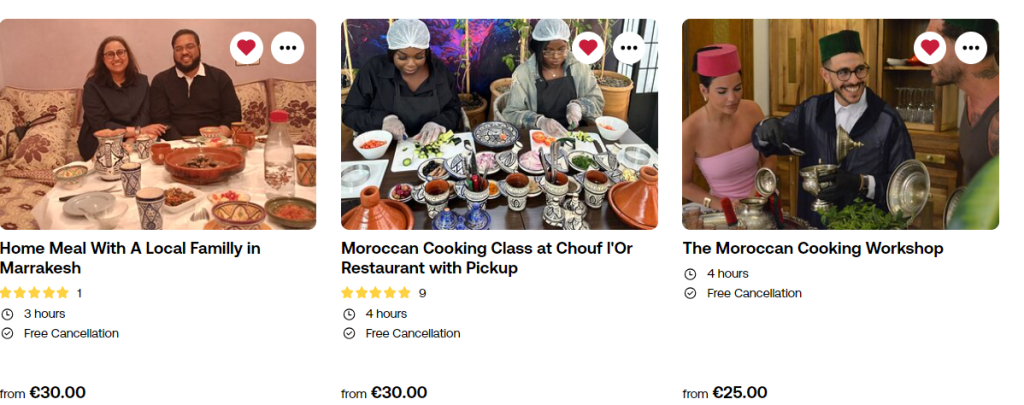Viewport: 1024px width, 405px height.
Task: Toggle heart favorite on Chouf l'Or class
Action: [x=588, y=47]
